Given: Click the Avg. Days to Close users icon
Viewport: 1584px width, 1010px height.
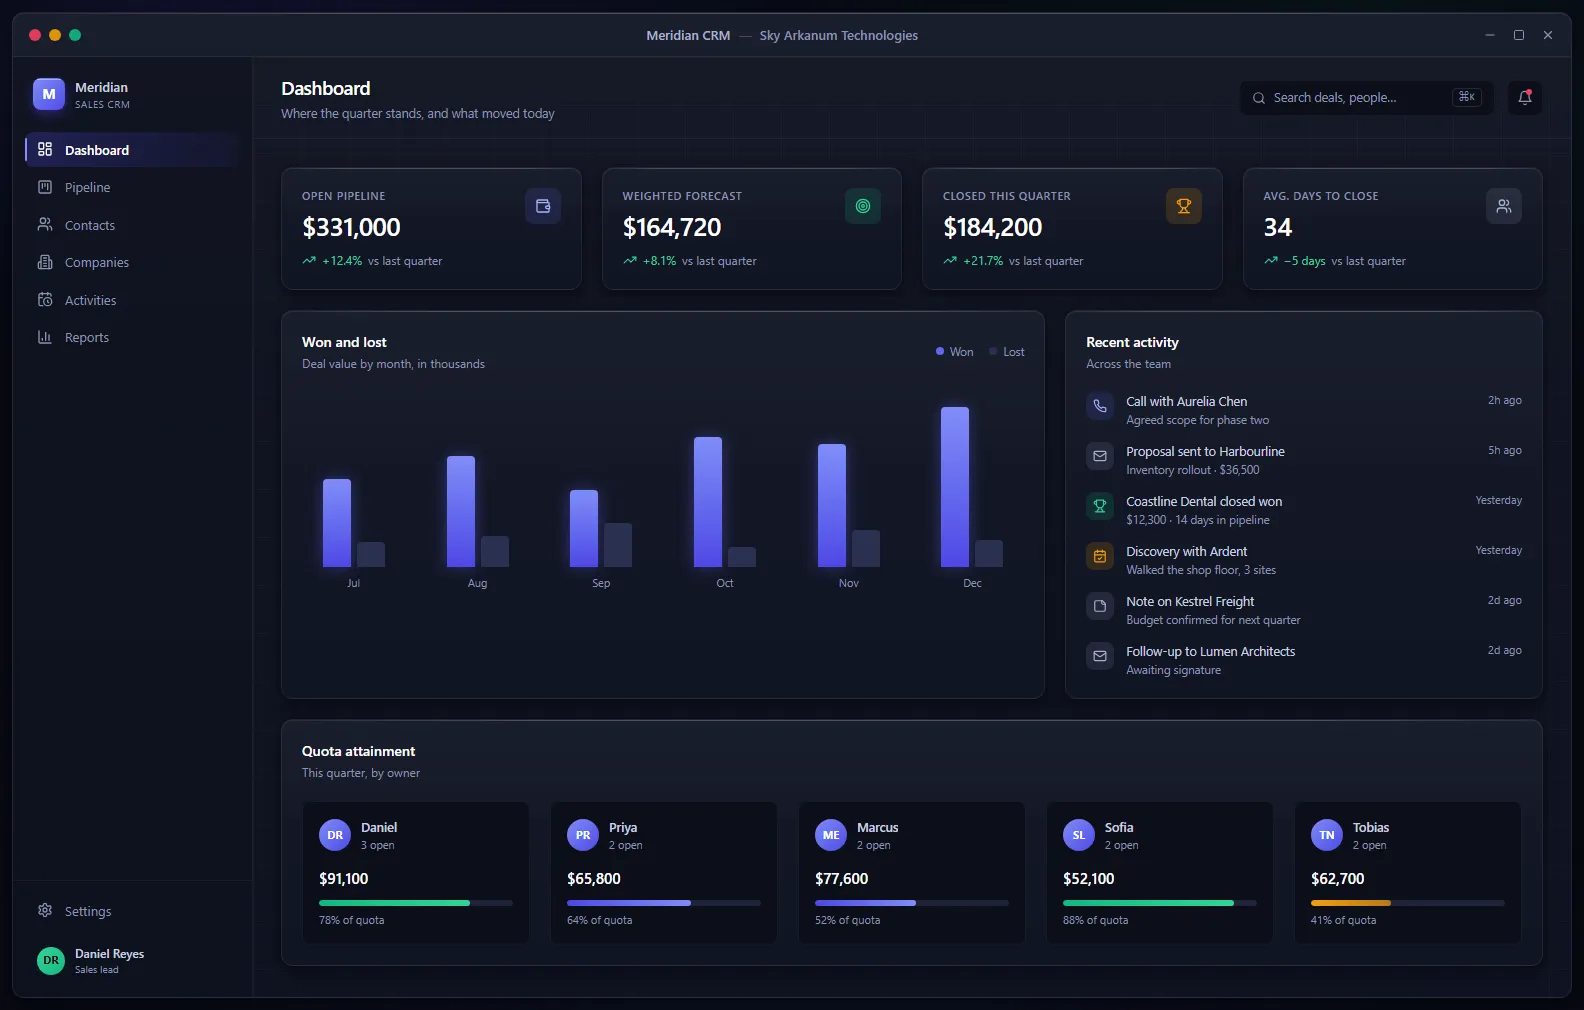Looking at the screenshot, I should [1504, 206].
